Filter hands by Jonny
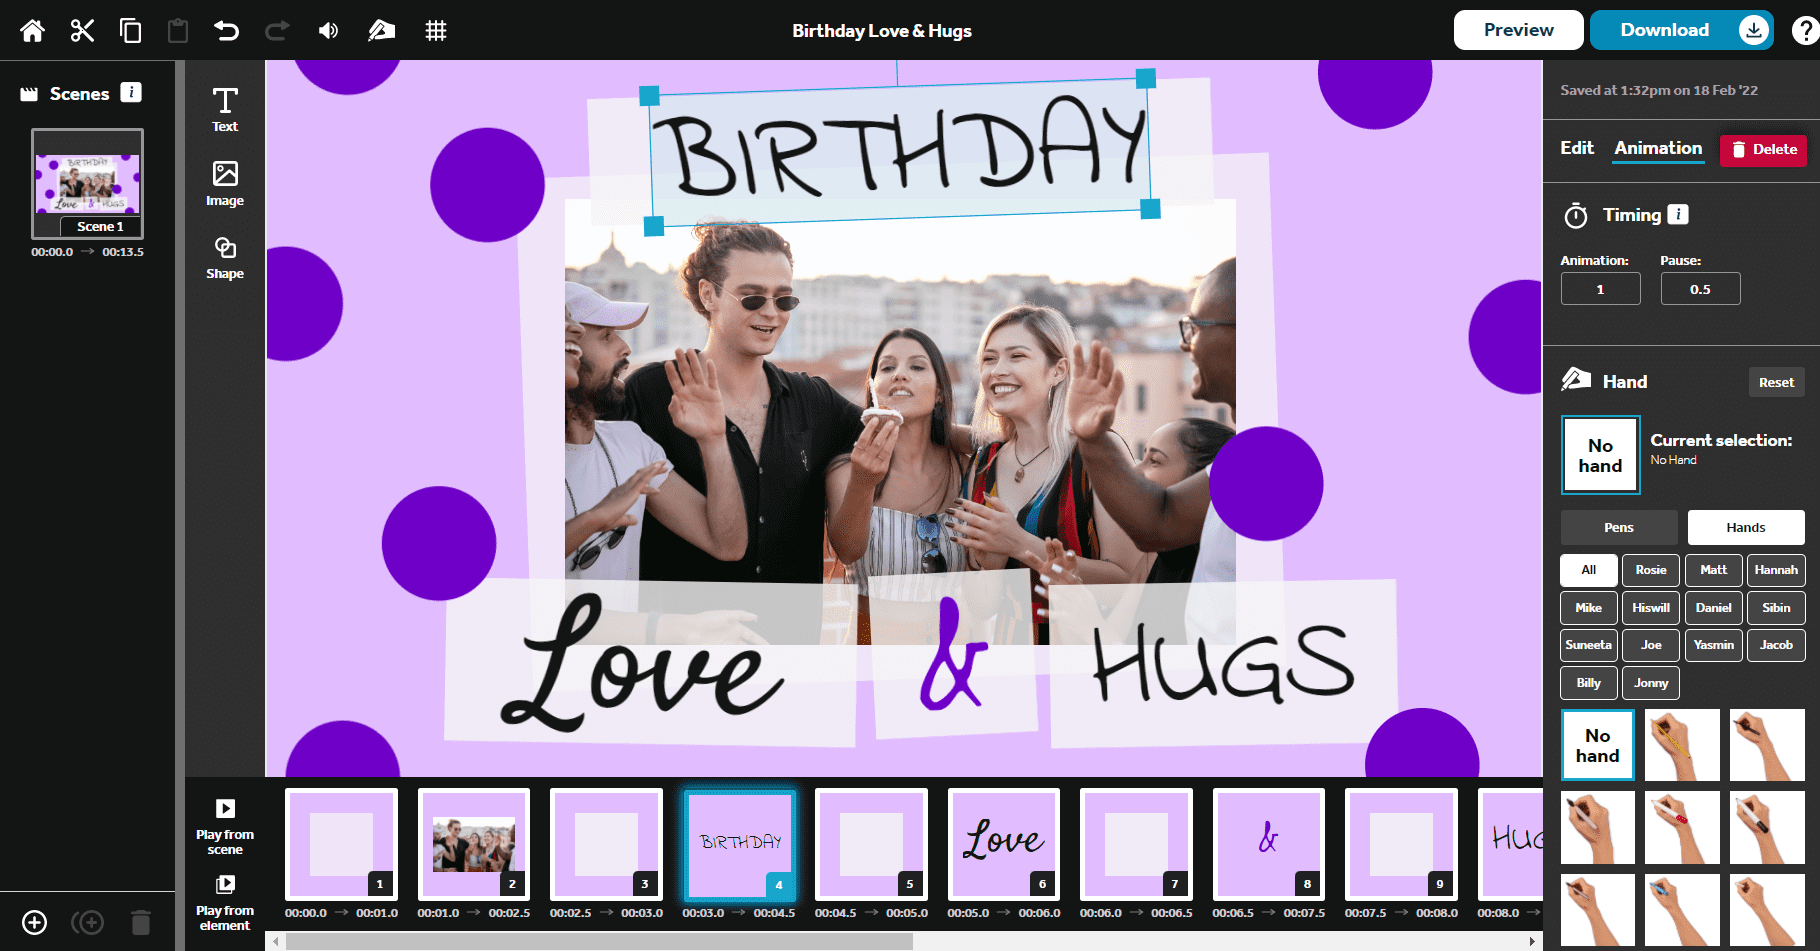The image size is (1820, 951). (x=1651, y=683)
